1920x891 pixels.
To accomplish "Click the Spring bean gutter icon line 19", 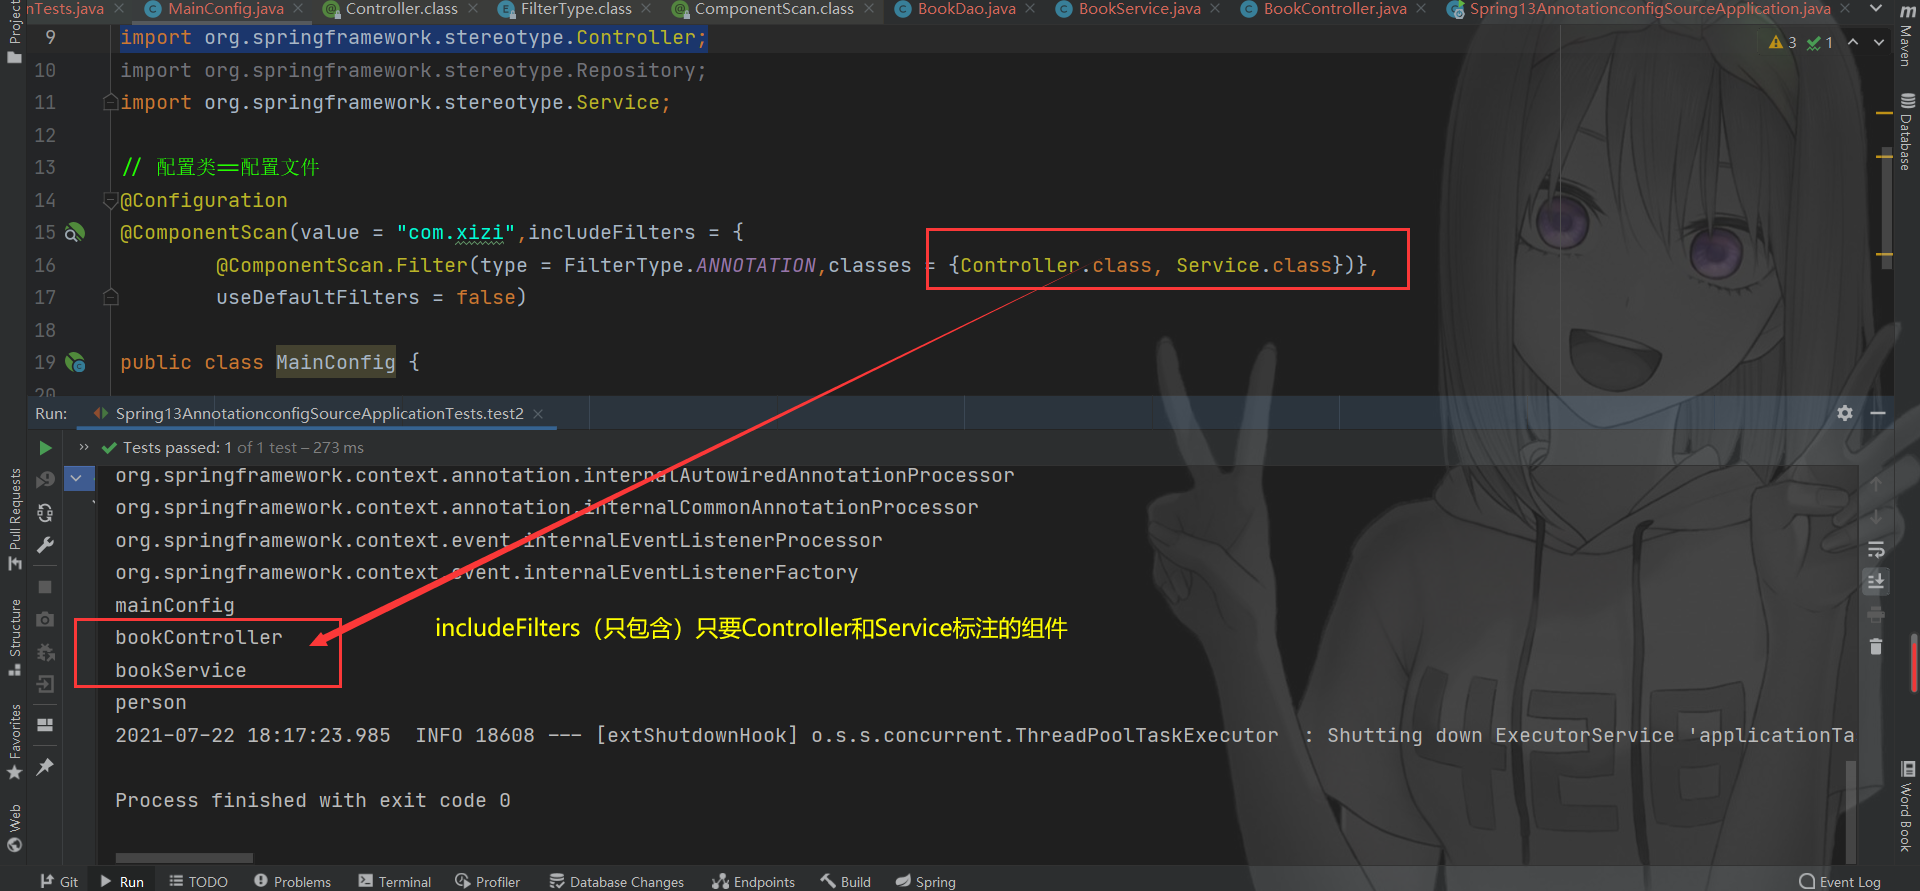I will tap(75, 363).
